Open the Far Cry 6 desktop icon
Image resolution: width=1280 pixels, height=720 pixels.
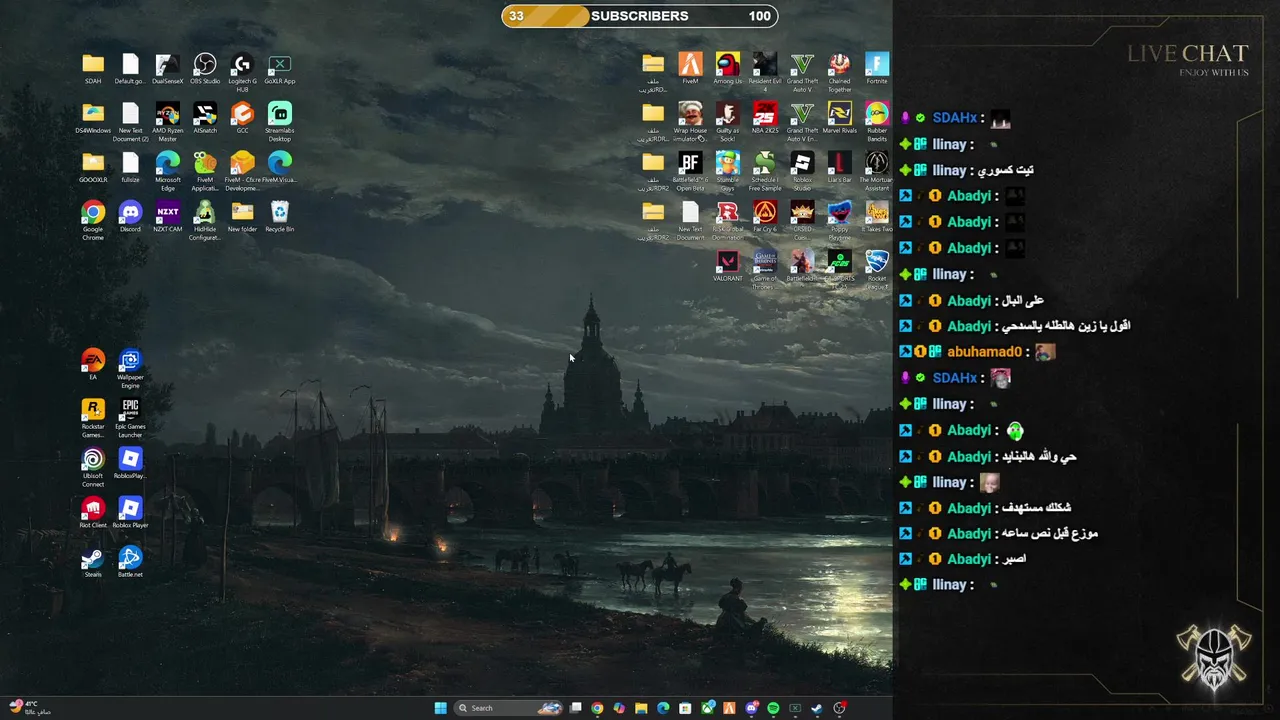765,216
